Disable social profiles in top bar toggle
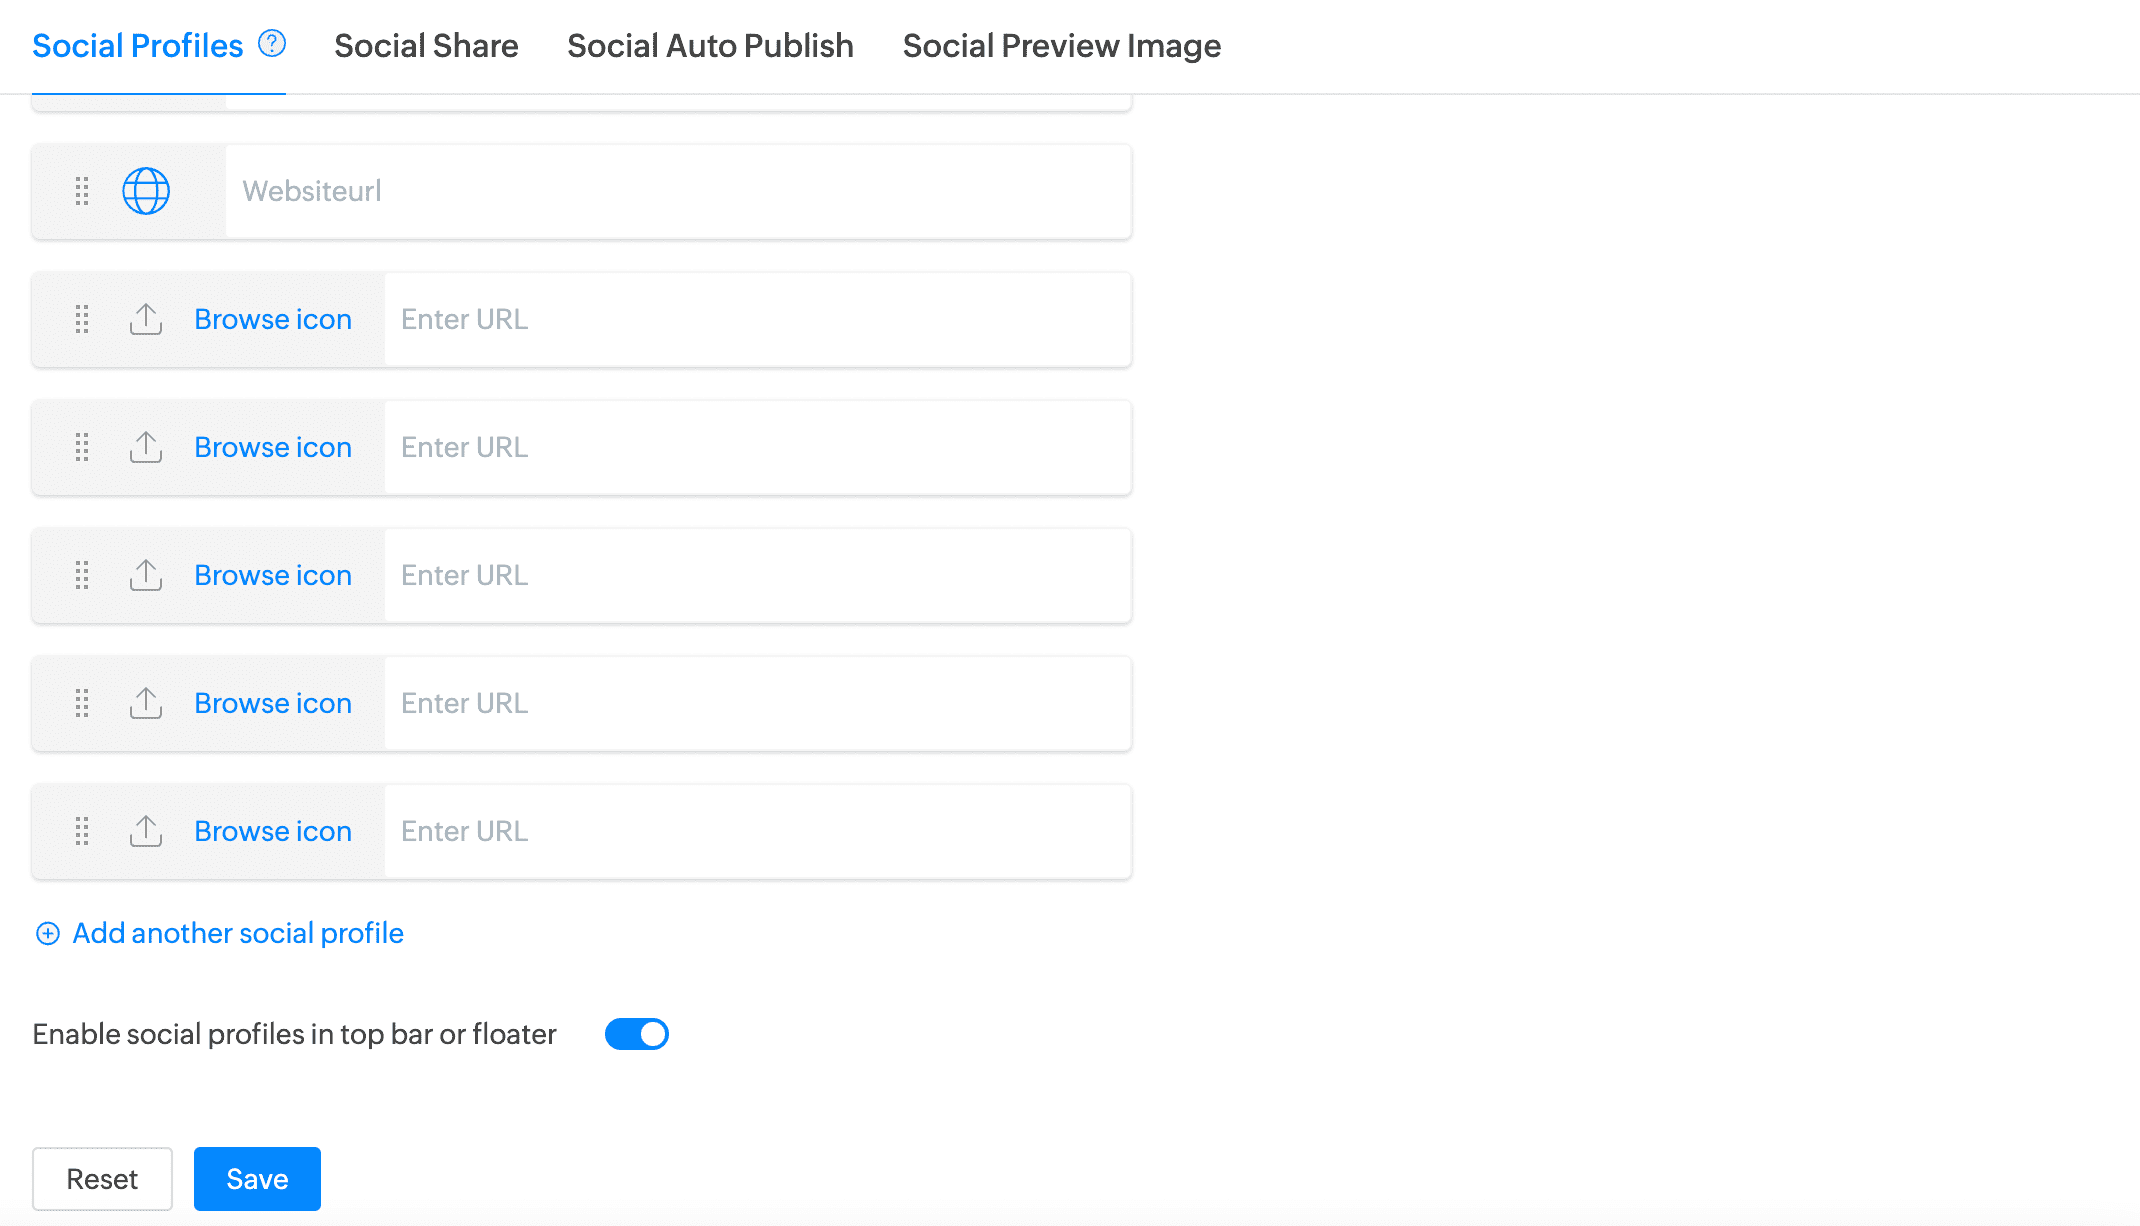2140x1226 pixels. (636, 1034)
